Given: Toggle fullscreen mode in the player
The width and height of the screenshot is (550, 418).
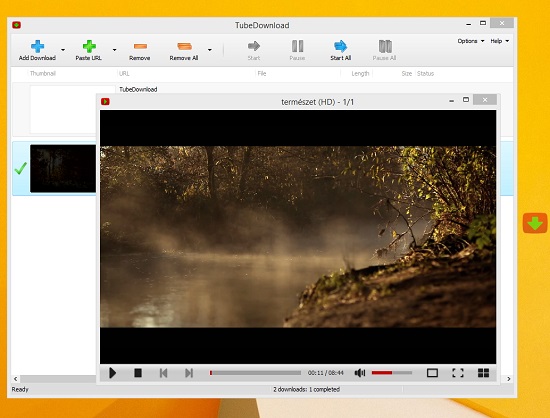Looking at the screenshot, I should tap(458, 373).
